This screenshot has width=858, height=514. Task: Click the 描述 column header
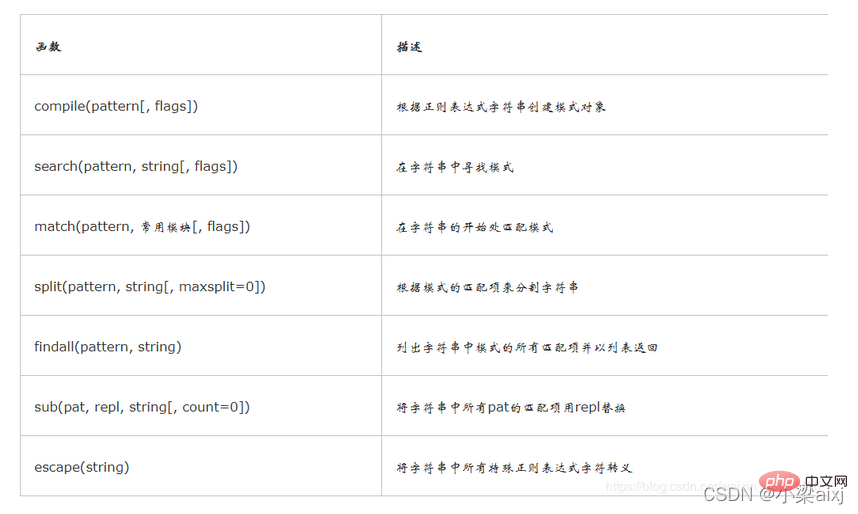[409, 47]
